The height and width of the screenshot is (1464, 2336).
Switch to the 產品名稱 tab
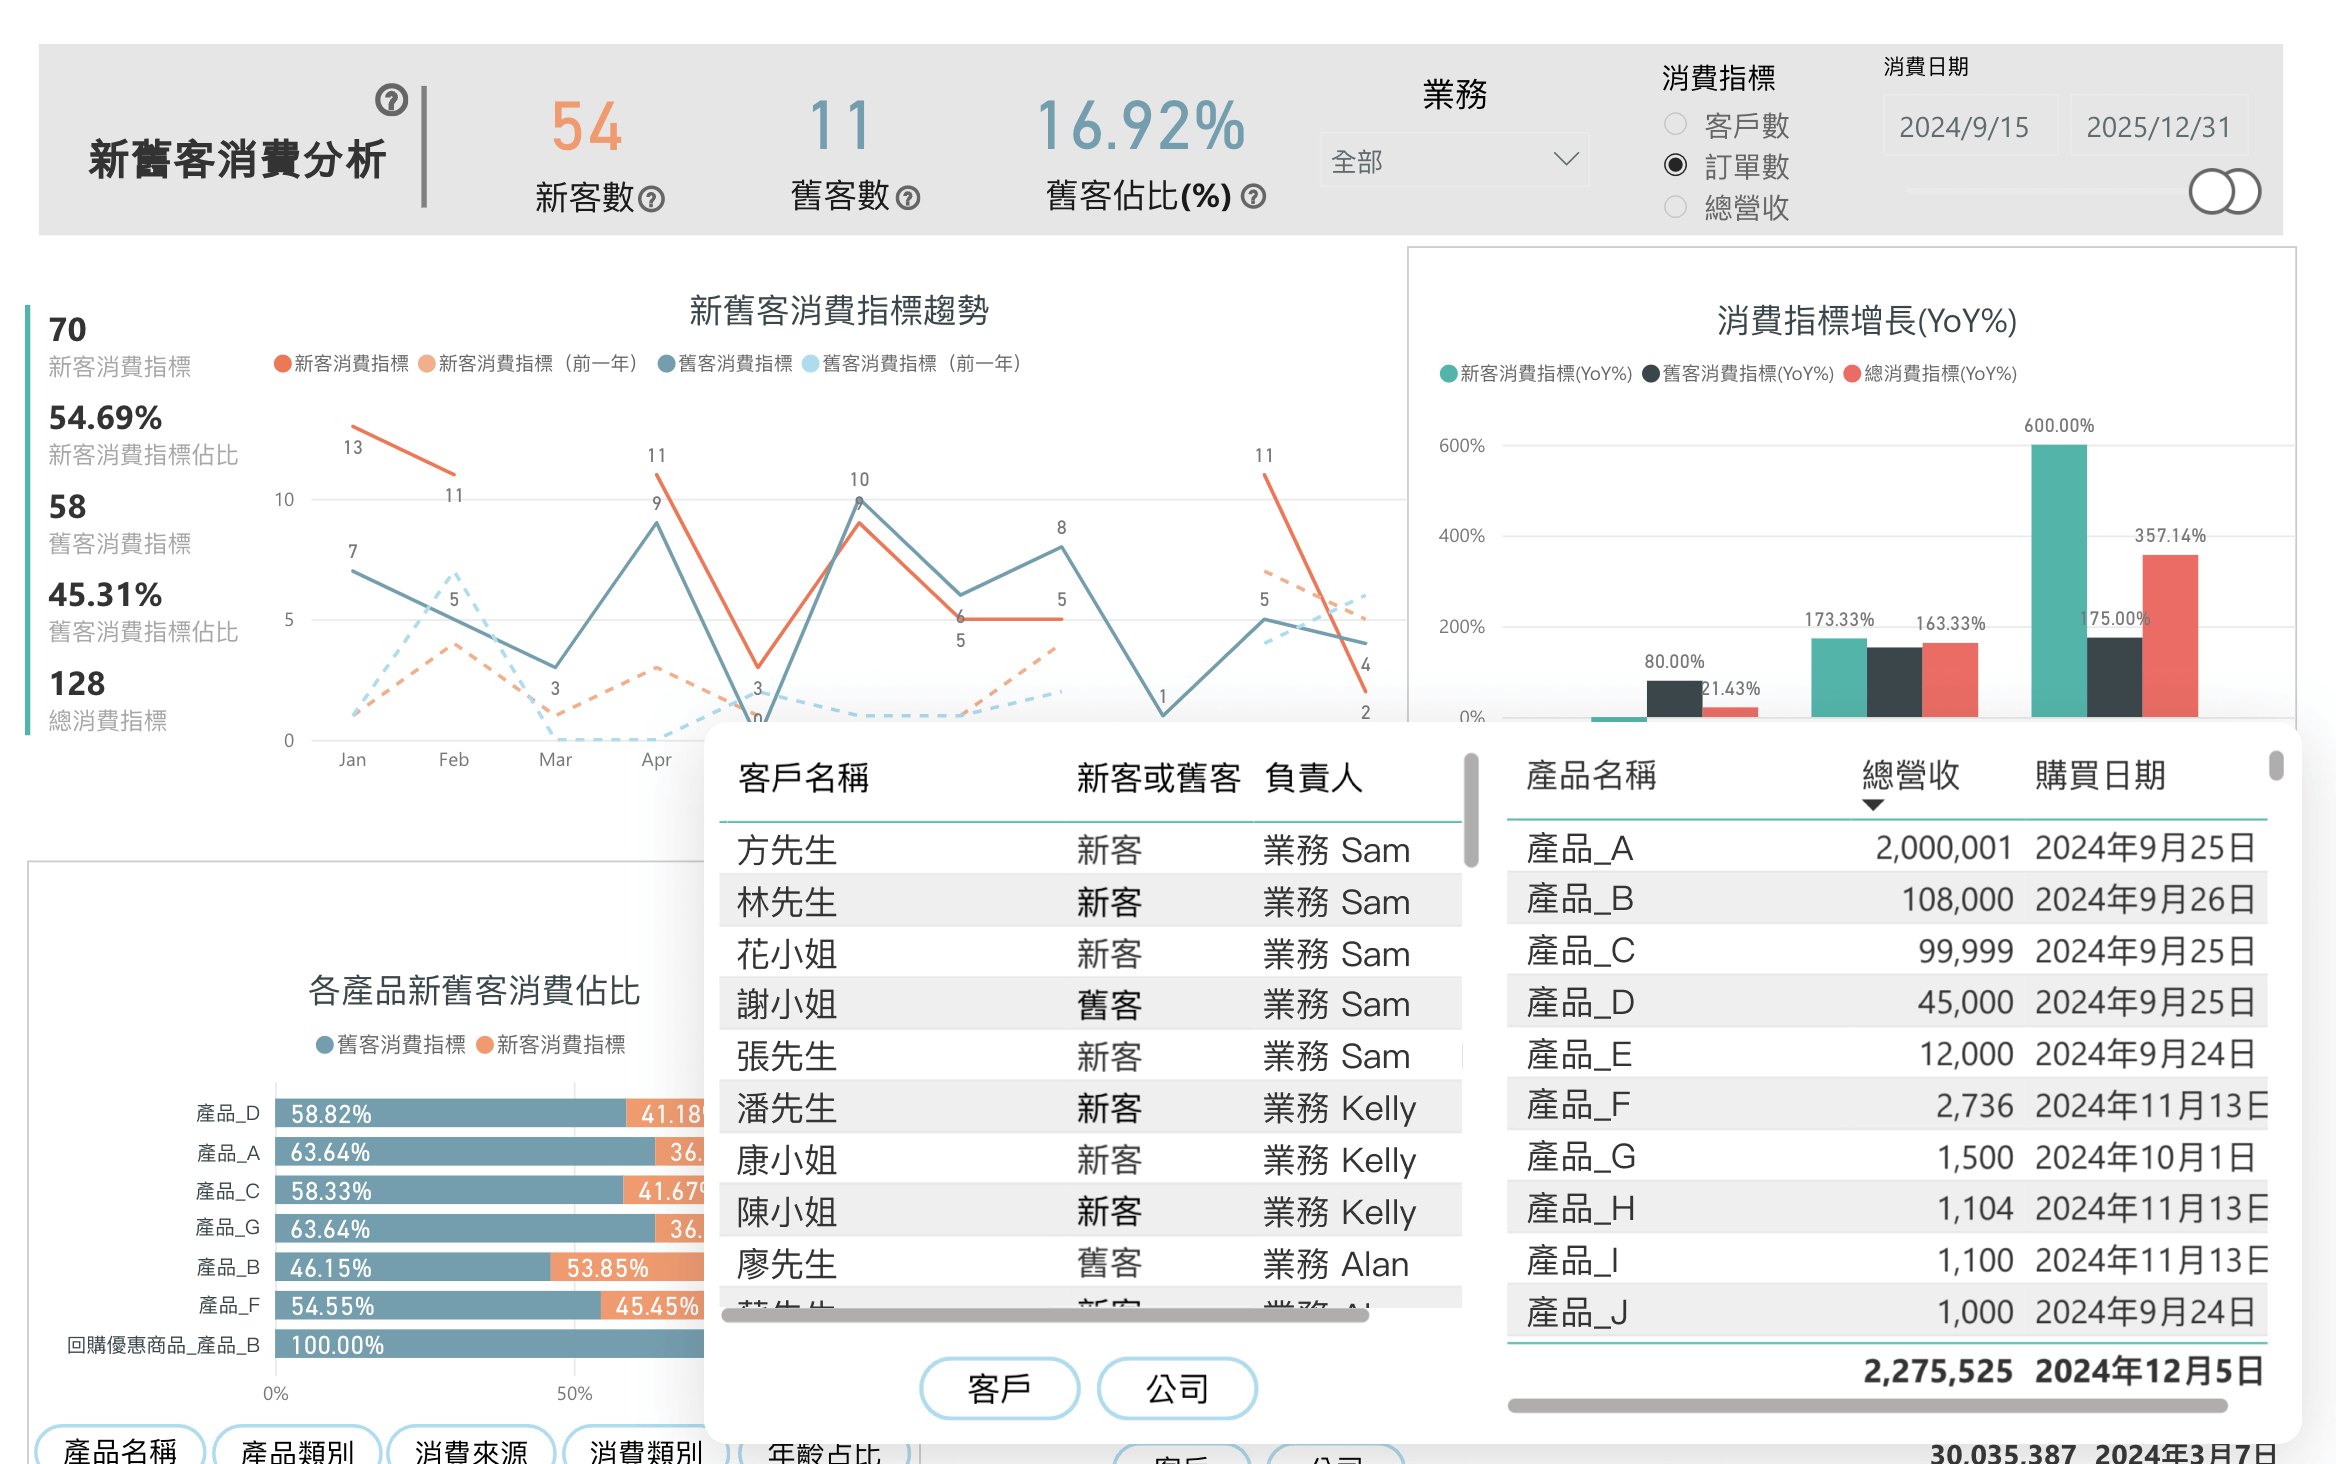[120, 1448]
